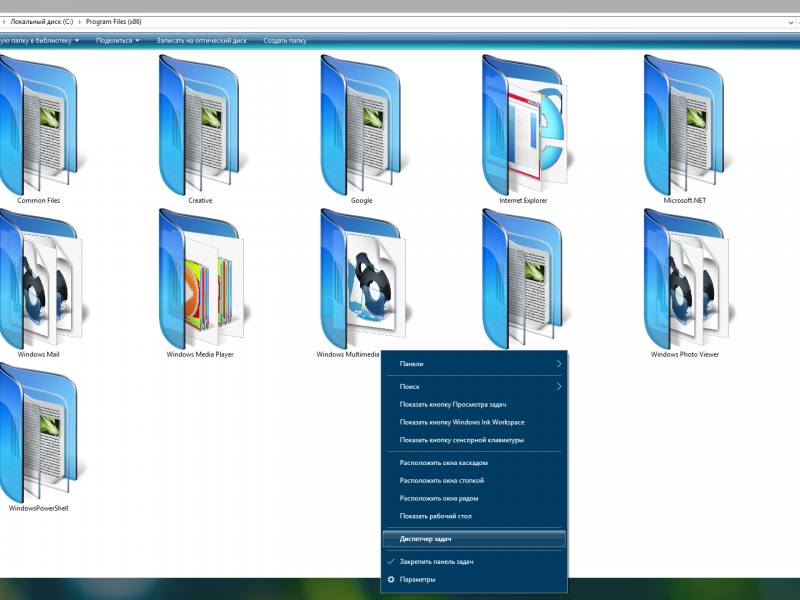The image size is (800, 600).
Task: Click the Windows Photo Viewer name label
Action: (685, 355)
